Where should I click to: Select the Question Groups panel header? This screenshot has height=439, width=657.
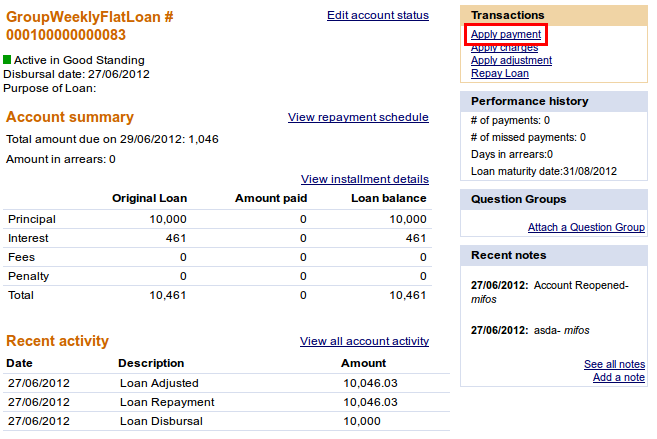click(518, 199)
